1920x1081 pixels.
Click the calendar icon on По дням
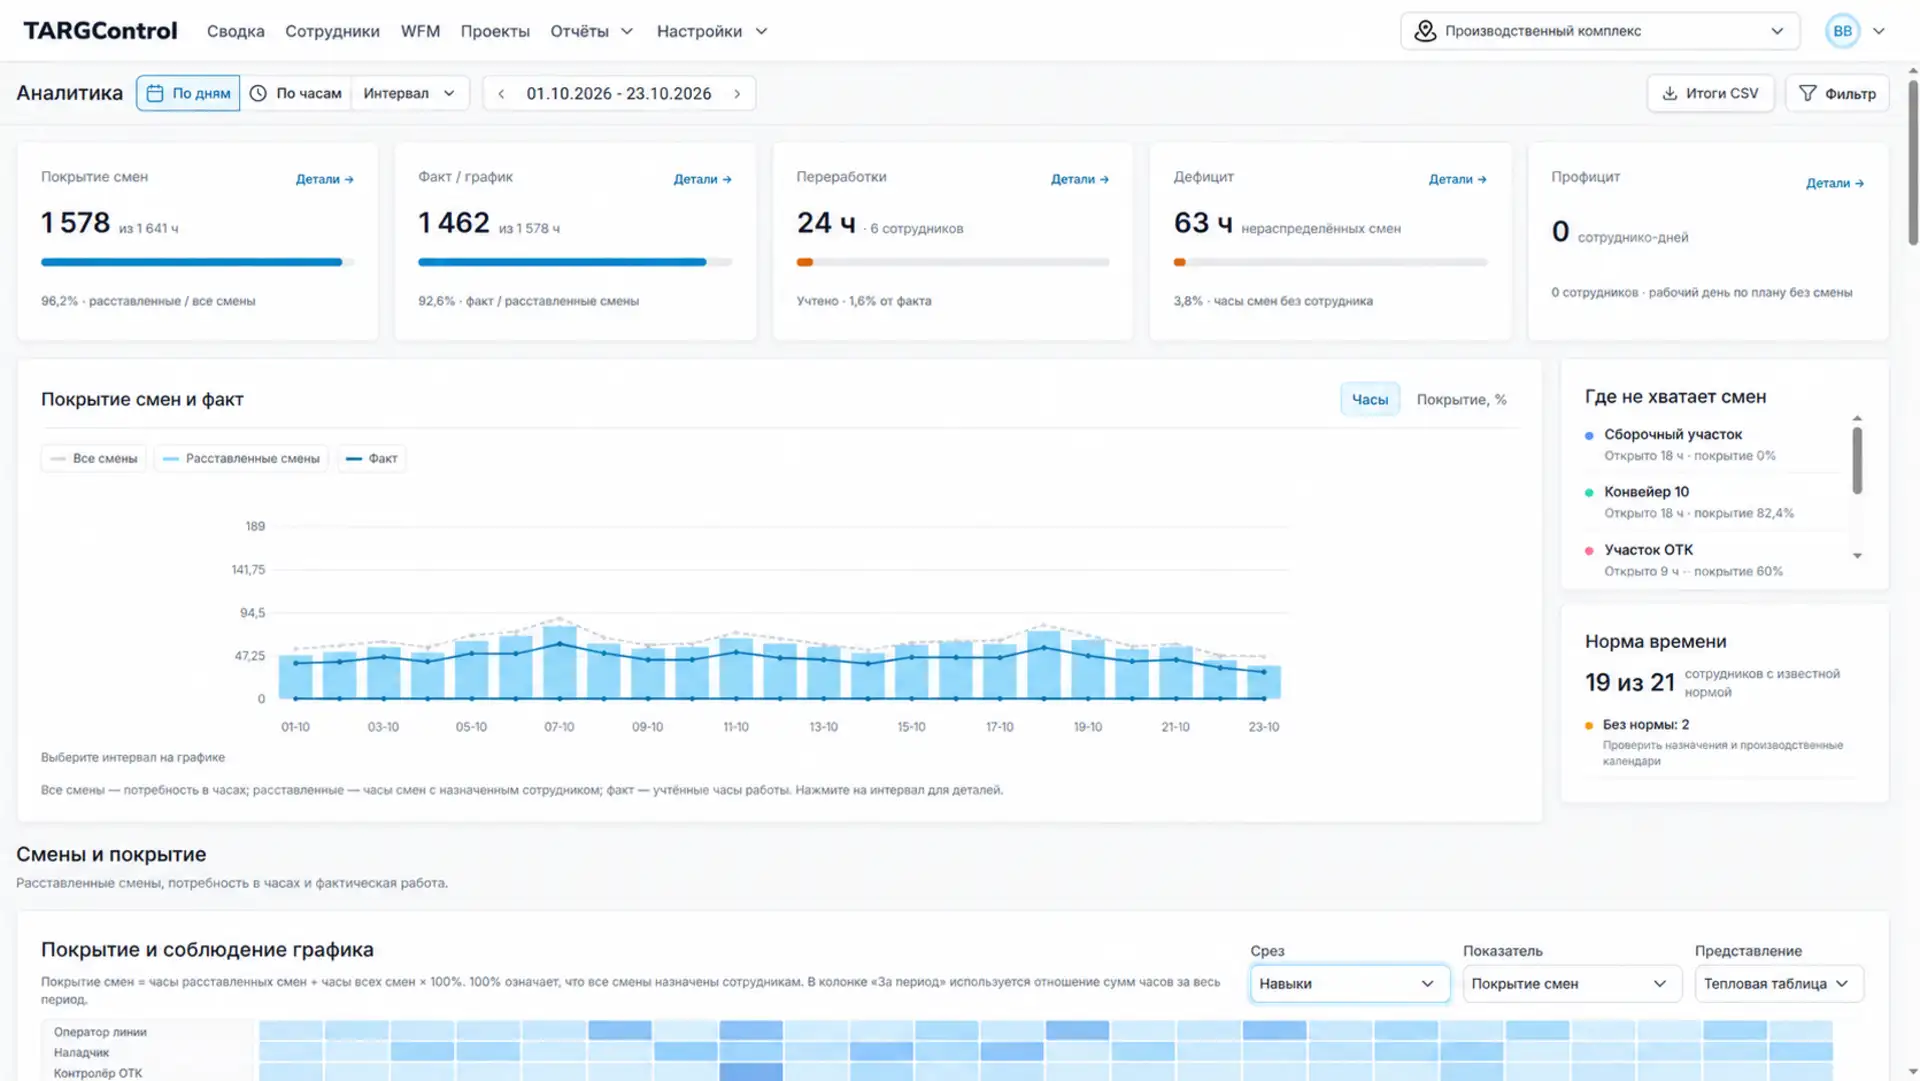click(x=155, y=94)
